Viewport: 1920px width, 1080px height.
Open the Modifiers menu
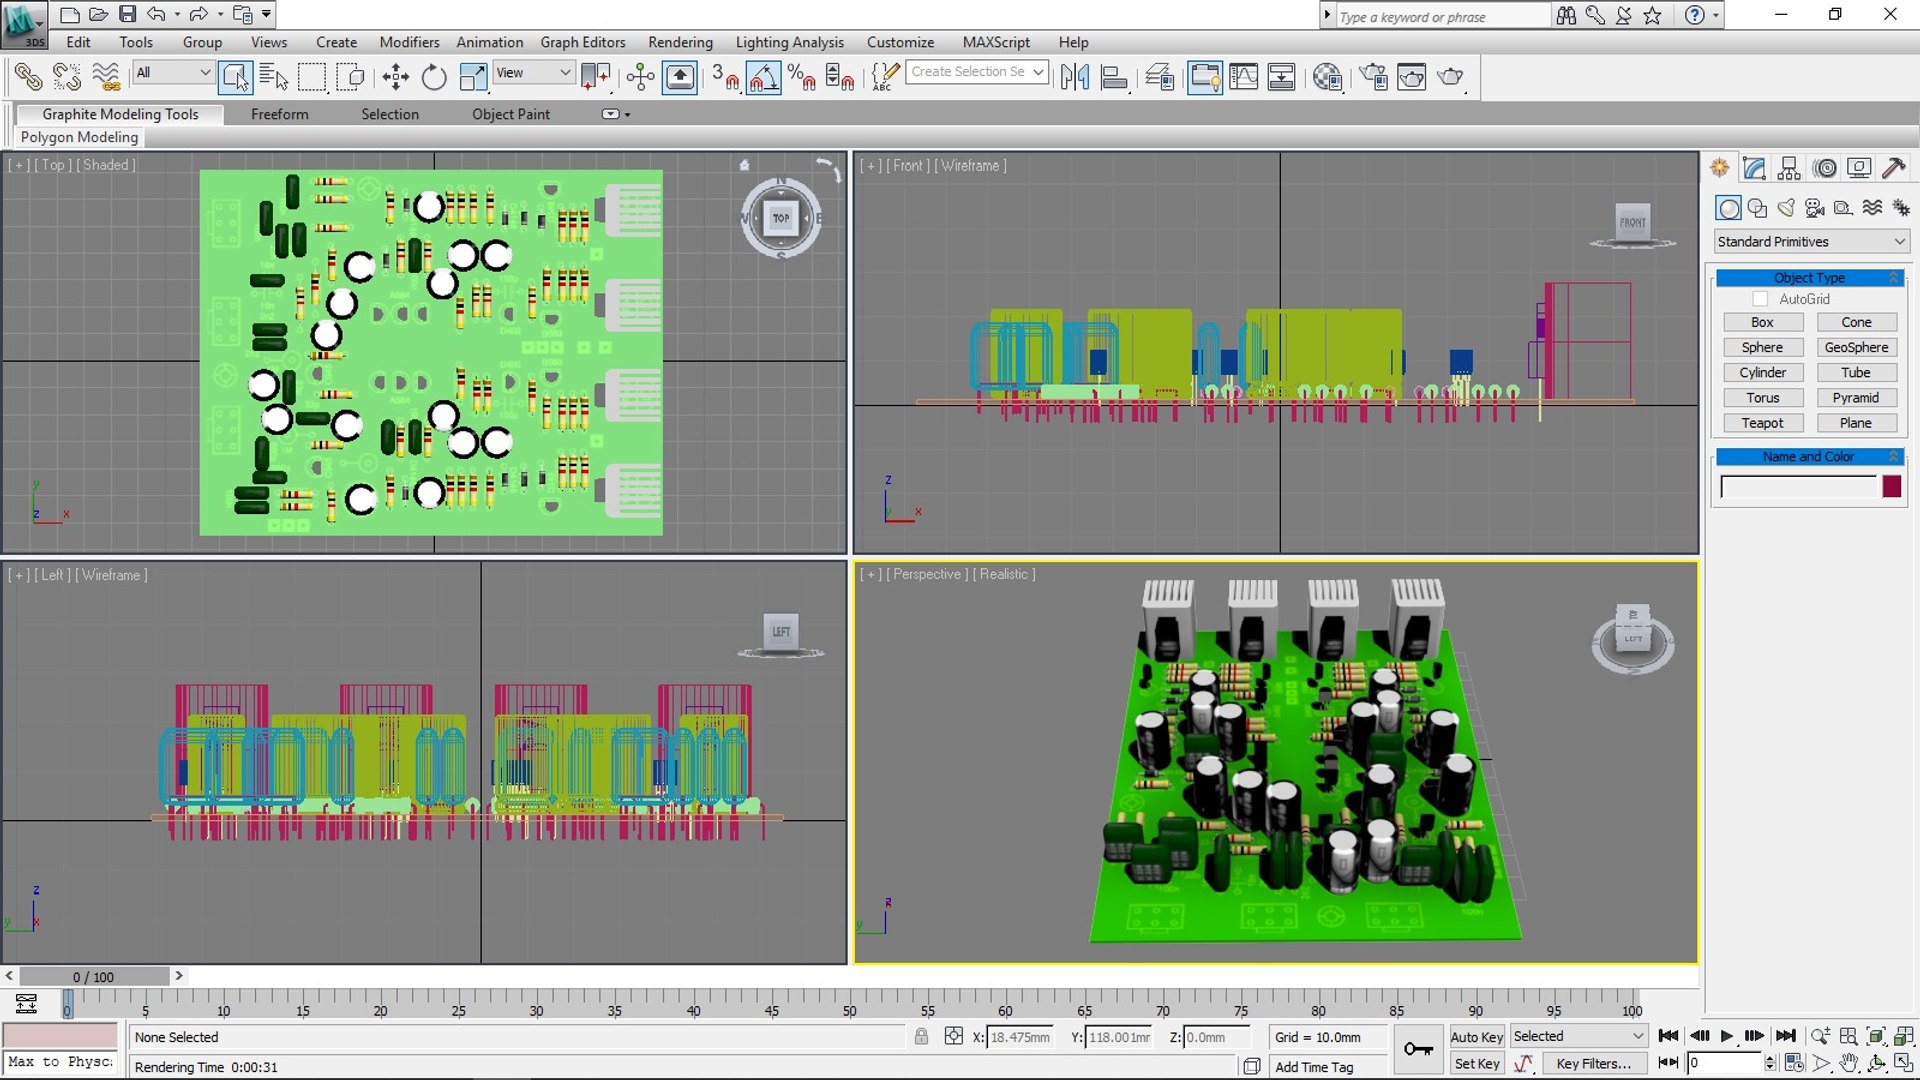(409, 42)
